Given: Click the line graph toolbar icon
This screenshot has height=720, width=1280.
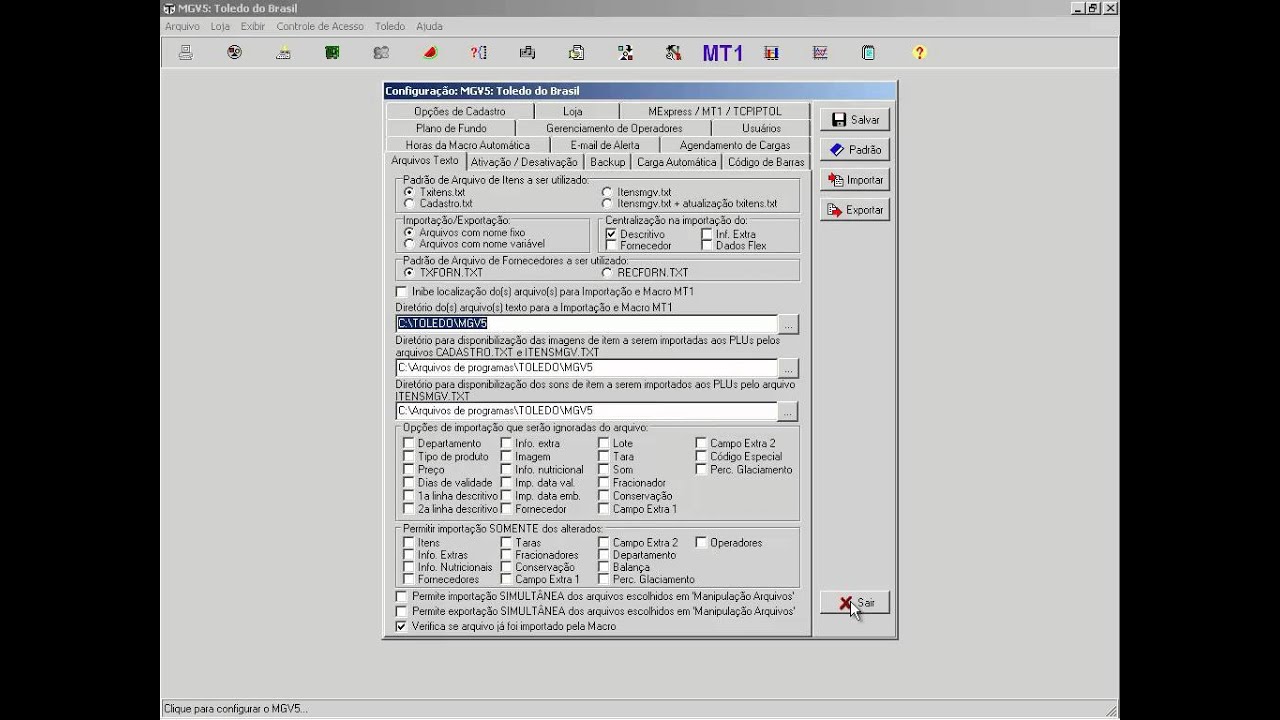Looking at the screenshot, I should point(820,53).
